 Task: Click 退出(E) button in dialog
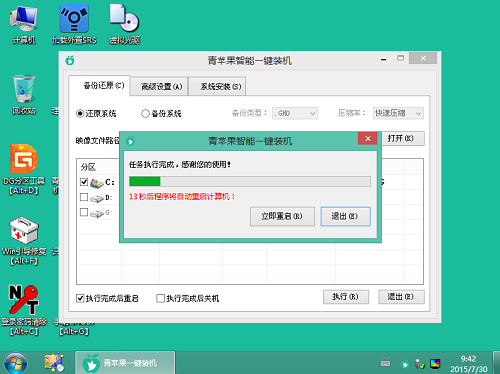click(345, 216)
